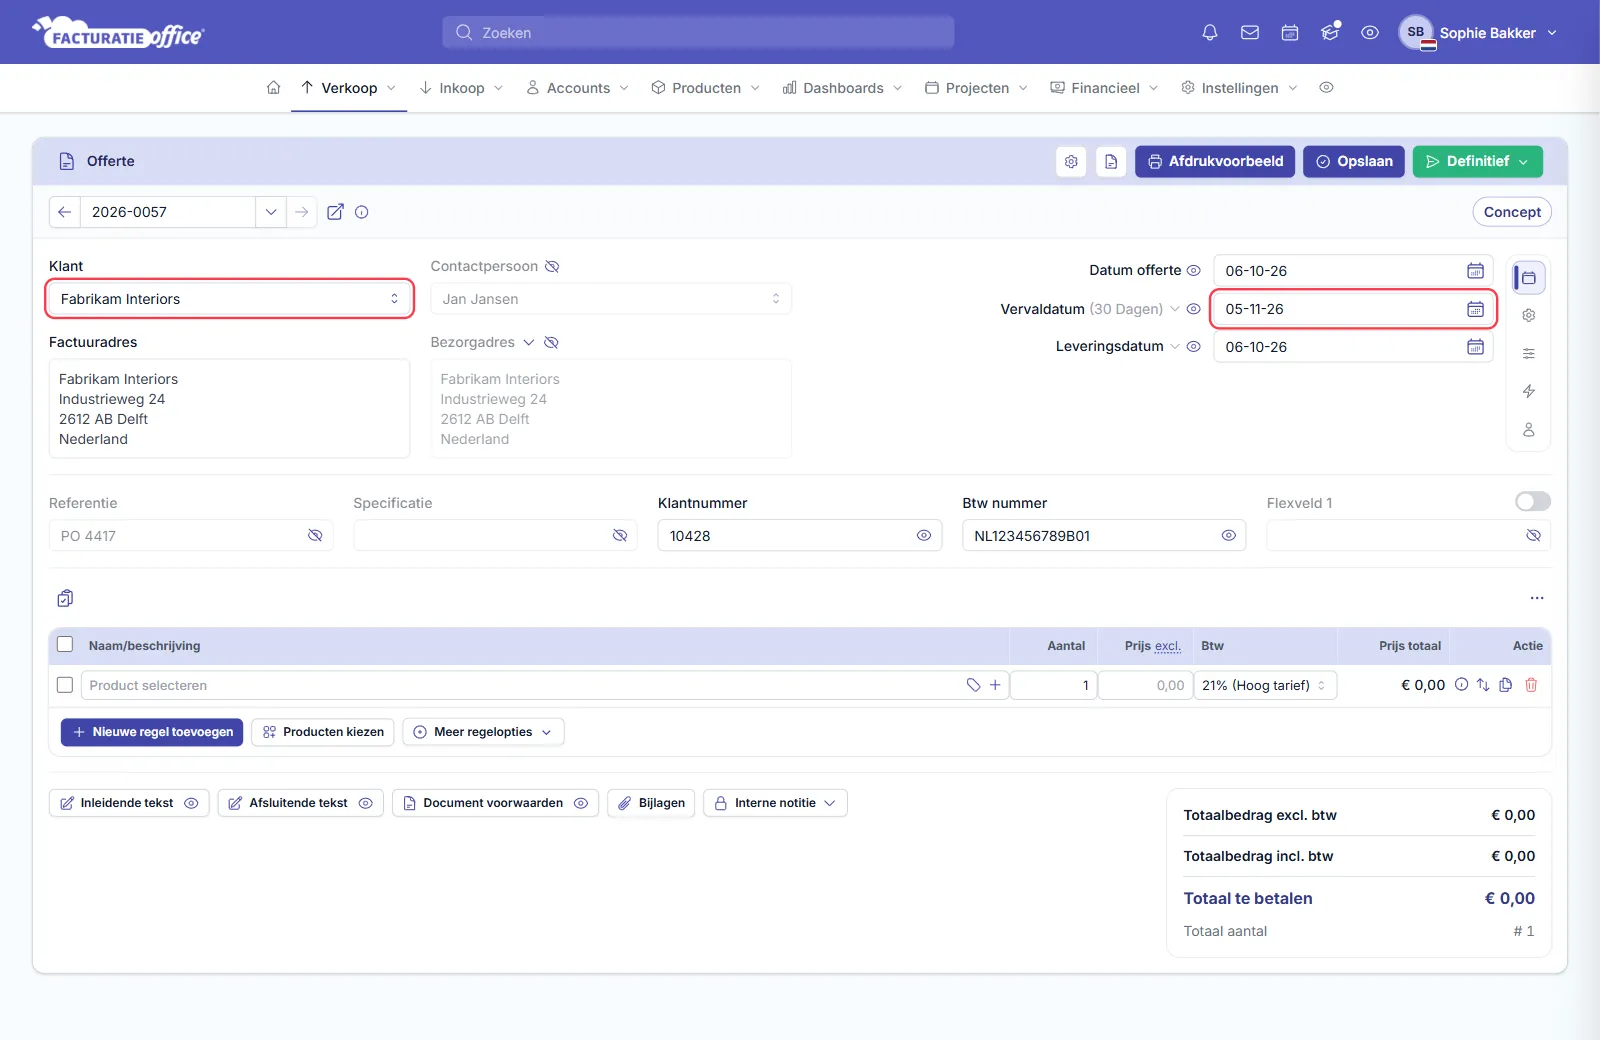Open the Sophie Bakker user menu
This screenshot has height=1040, width=1600.
1479,33
